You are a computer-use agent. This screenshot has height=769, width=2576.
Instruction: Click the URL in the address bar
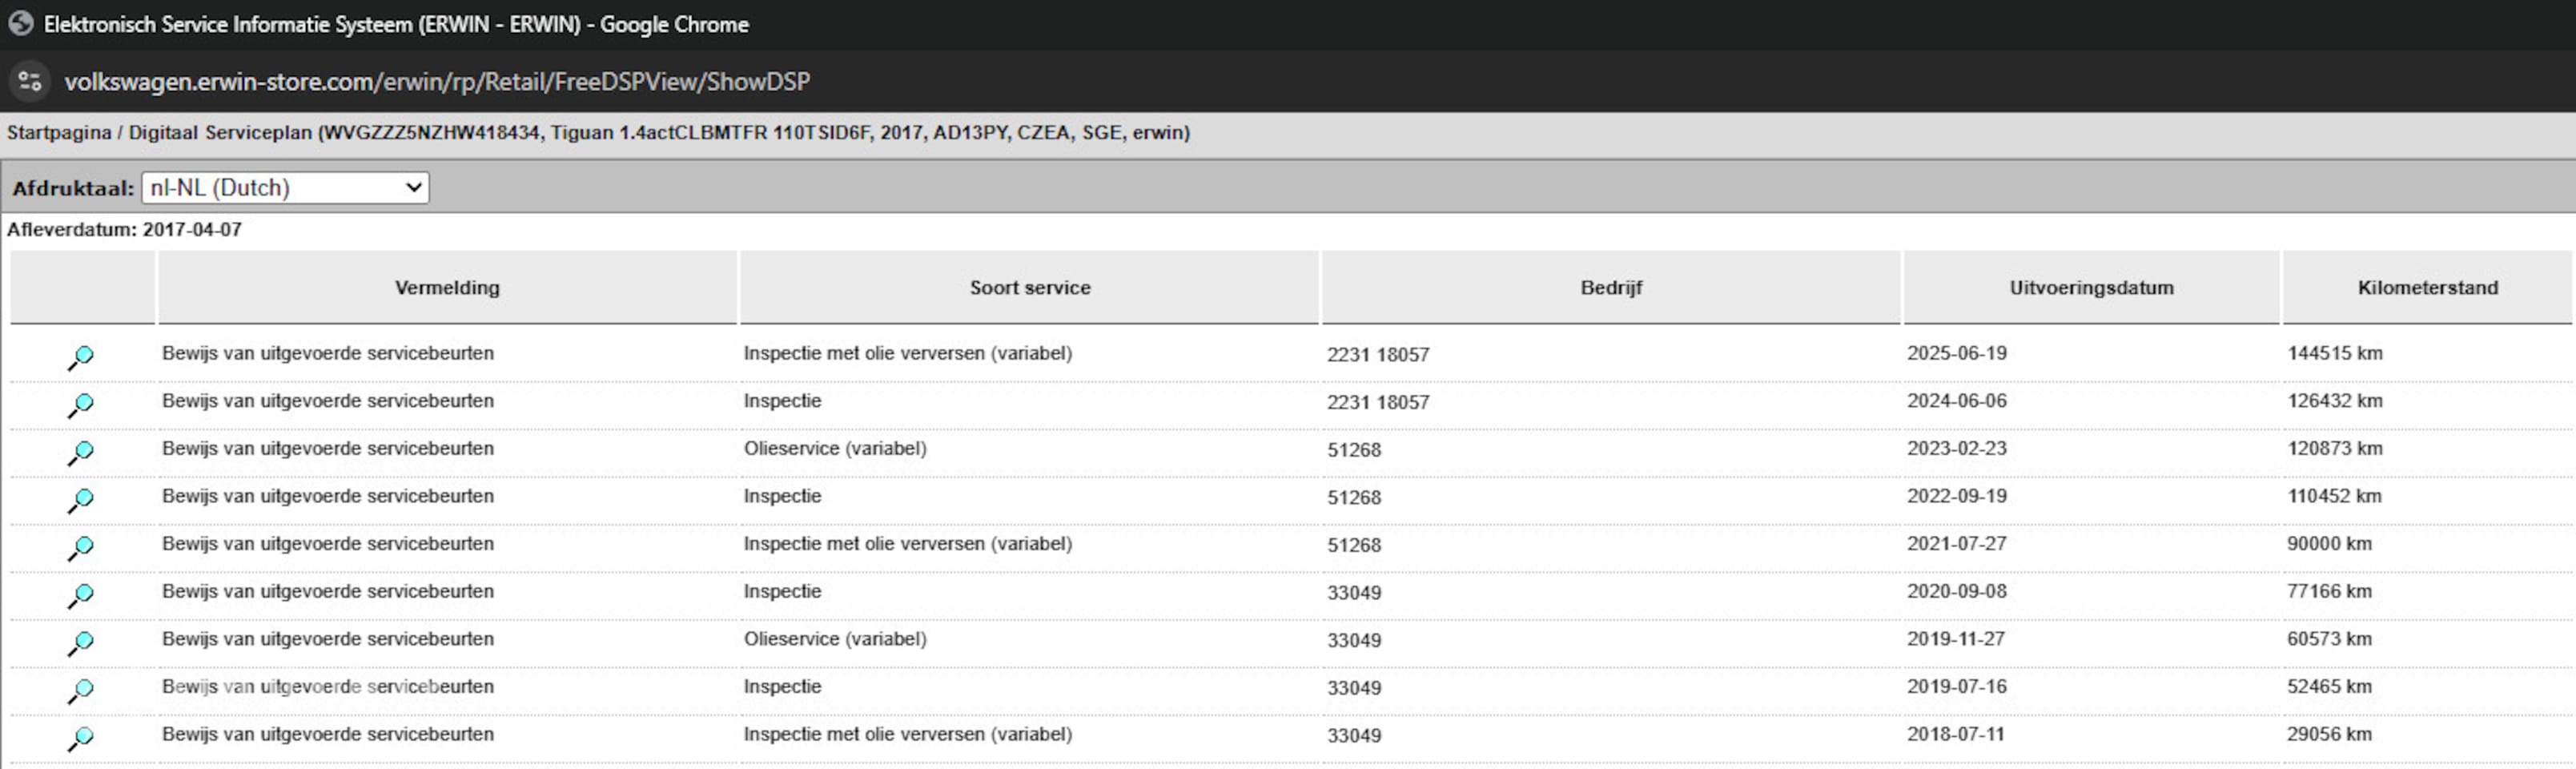point(437,82)
